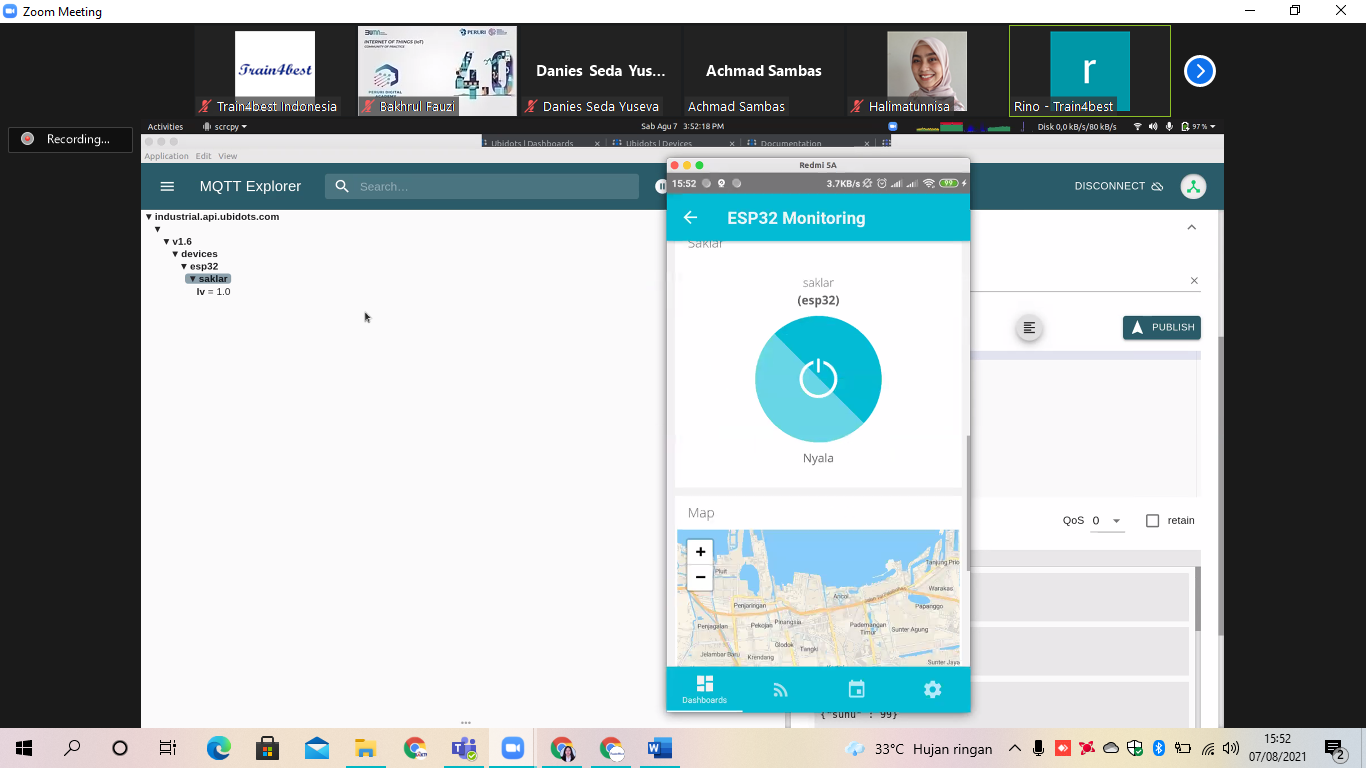Open the MQTT Explorer hamburger menu
The width and height of the screenshot is (1366, 768).
(x=167, y=186)
